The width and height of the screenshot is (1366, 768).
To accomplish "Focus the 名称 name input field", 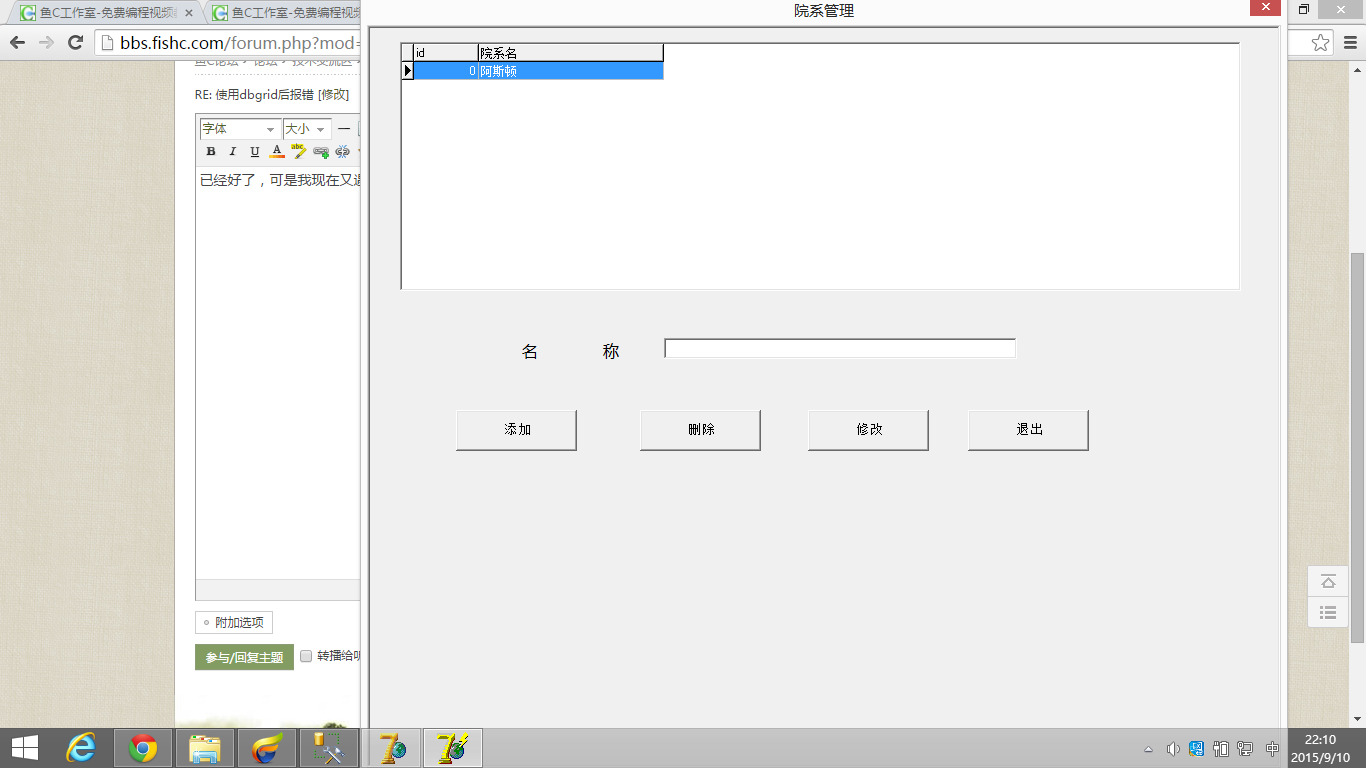I will [x=840, y=348].
